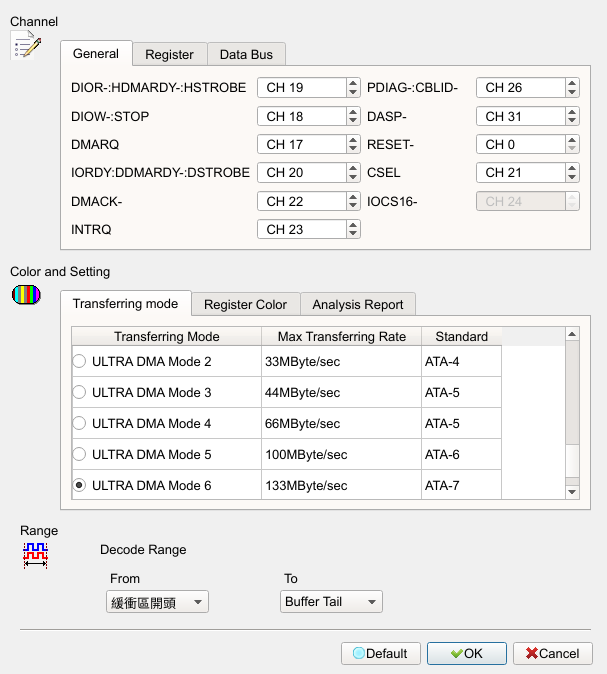Click the CH 31 DASP- field

521,116
